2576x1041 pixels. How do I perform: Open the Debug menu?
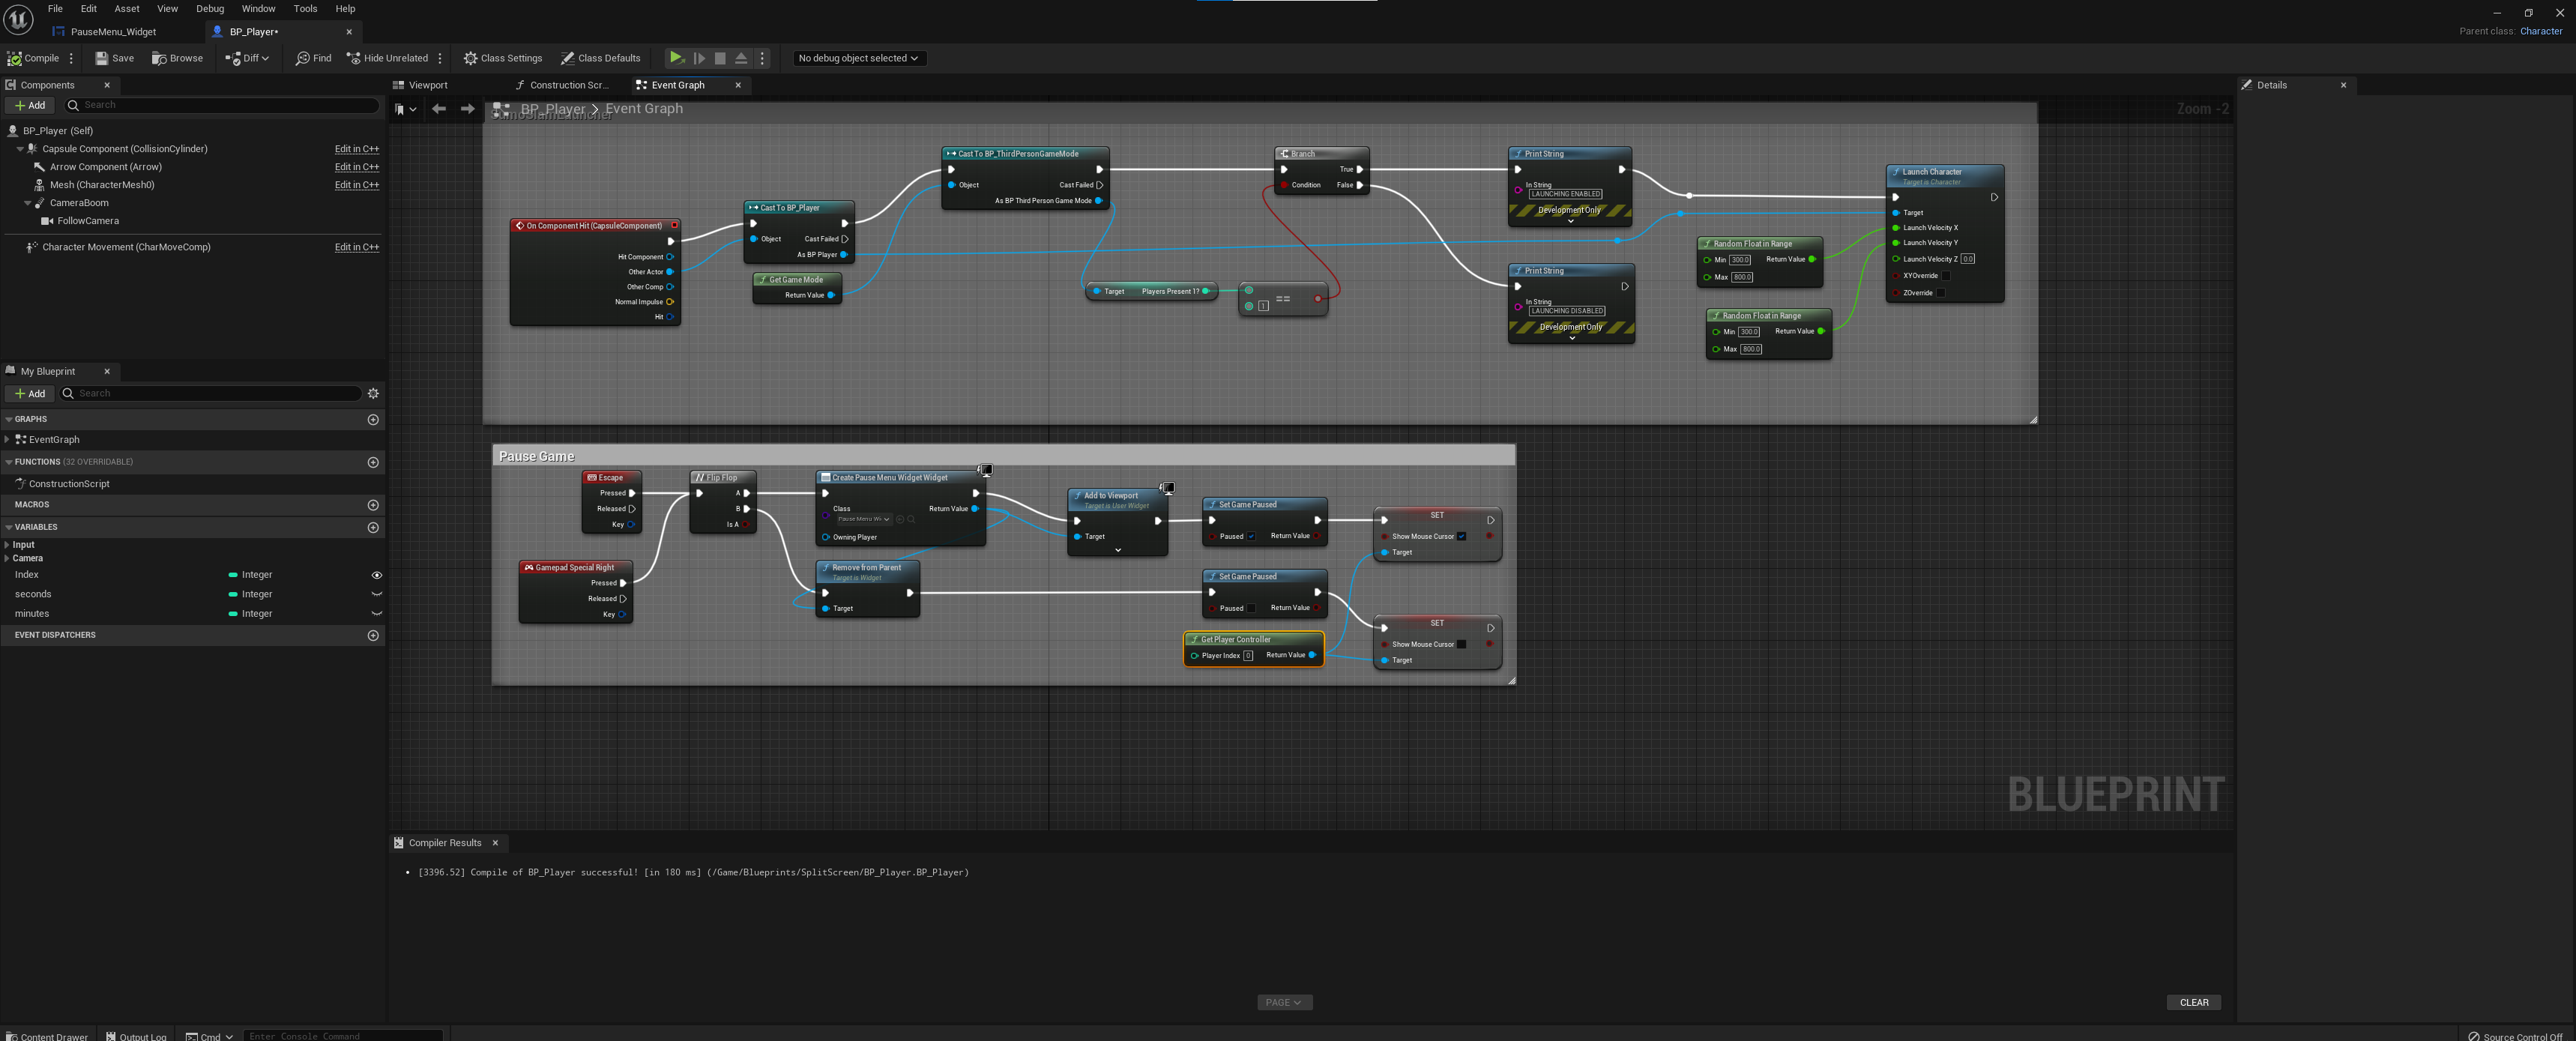tap(210, 9)
